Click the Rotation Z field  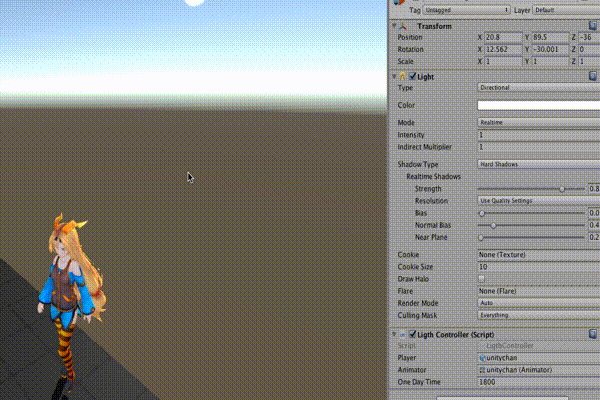(x=589, y=49)
